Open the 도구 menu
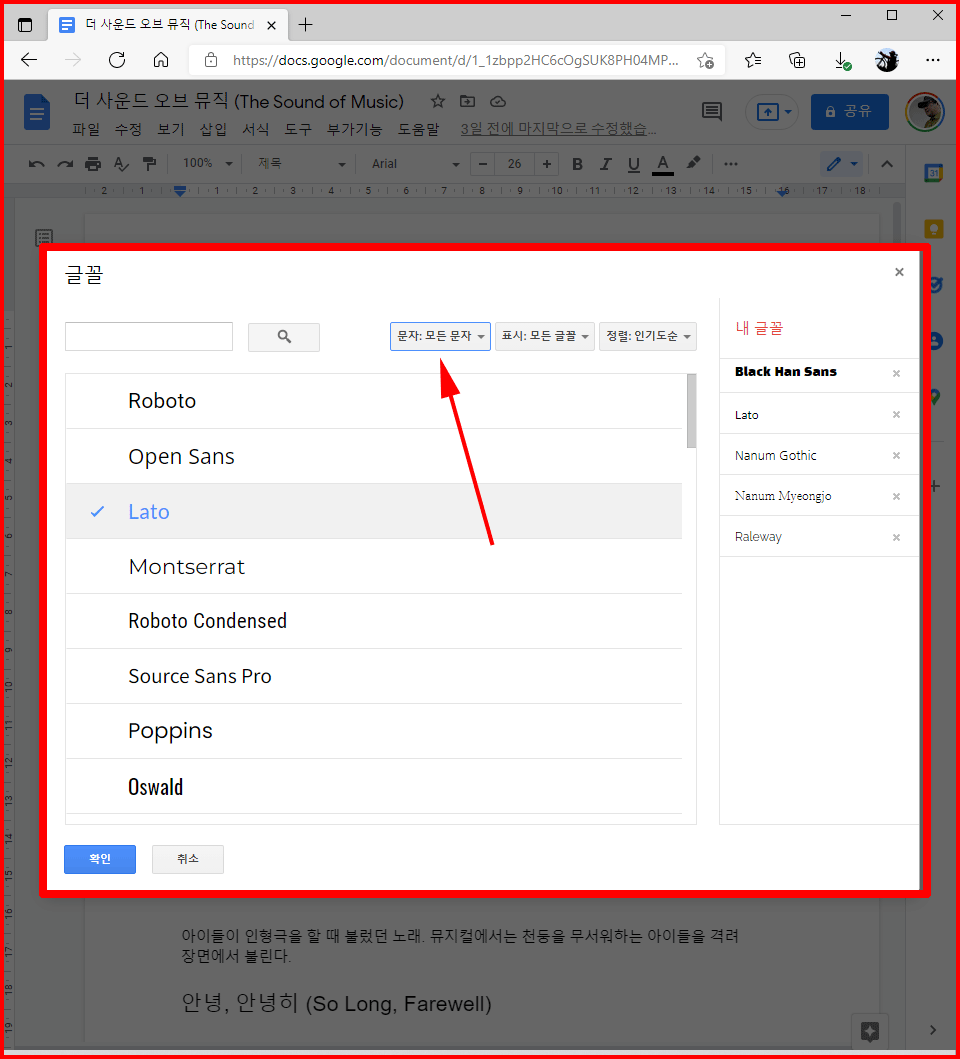The height and width of the screenshot is (1059, 960). pyautogui.click(x=298, y=129)
